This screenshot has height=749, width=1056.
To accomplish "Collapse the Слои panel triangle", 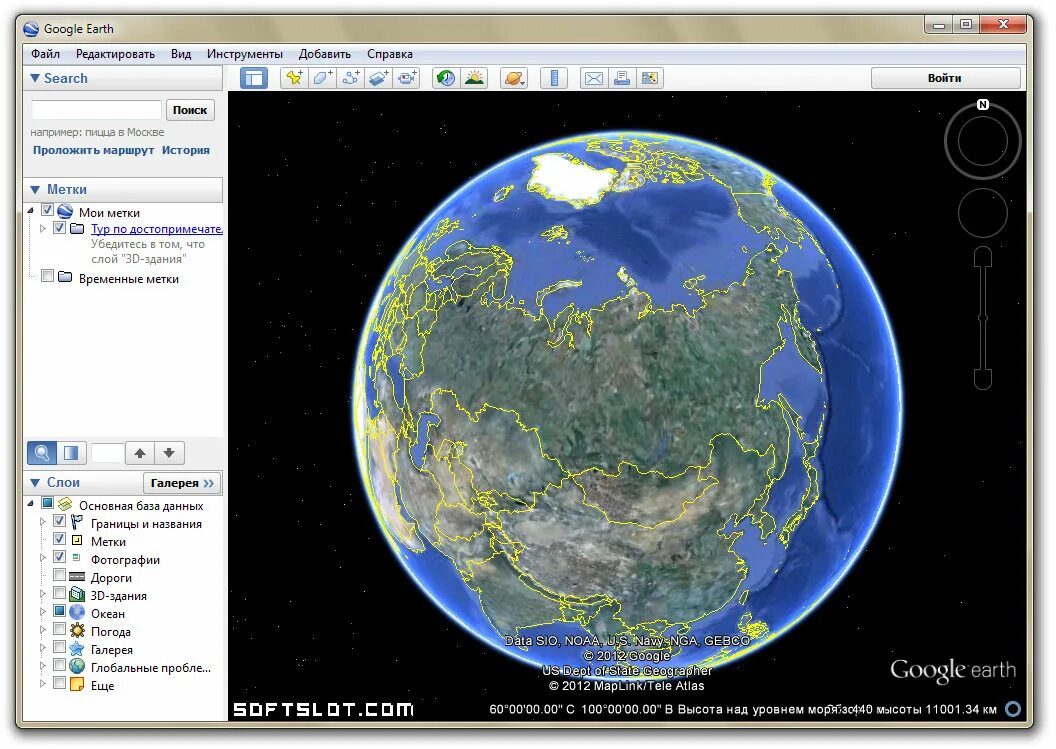I will (35, 483).
